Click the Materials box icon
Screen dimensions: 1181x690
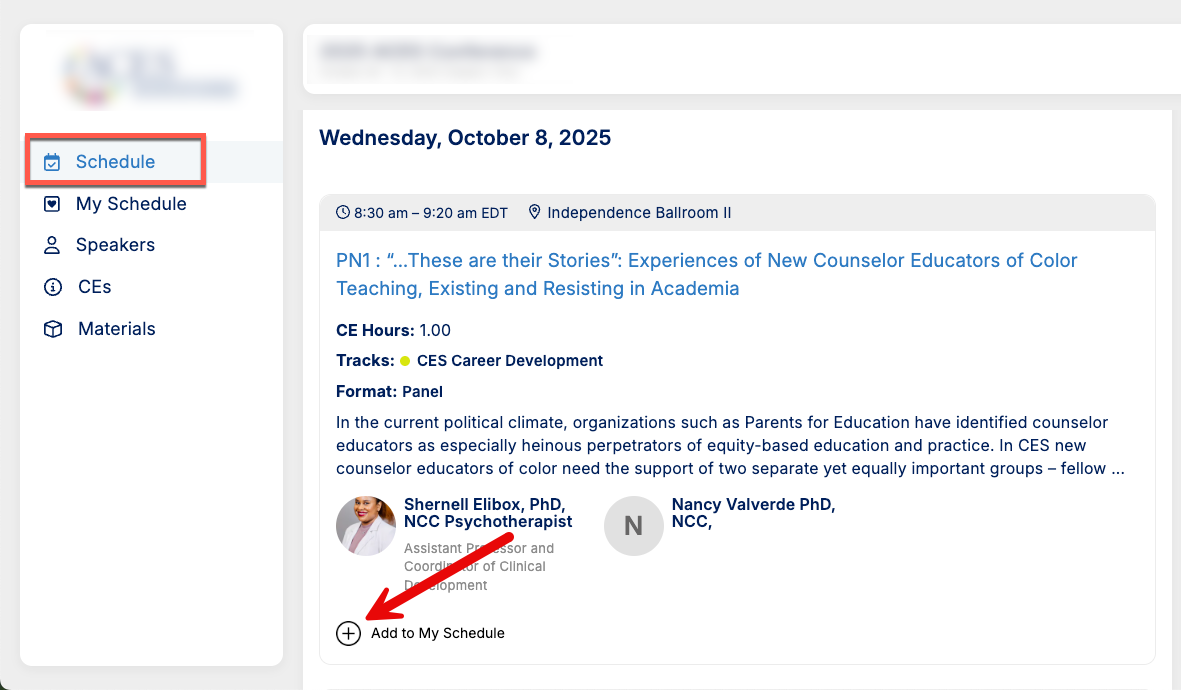53,329
